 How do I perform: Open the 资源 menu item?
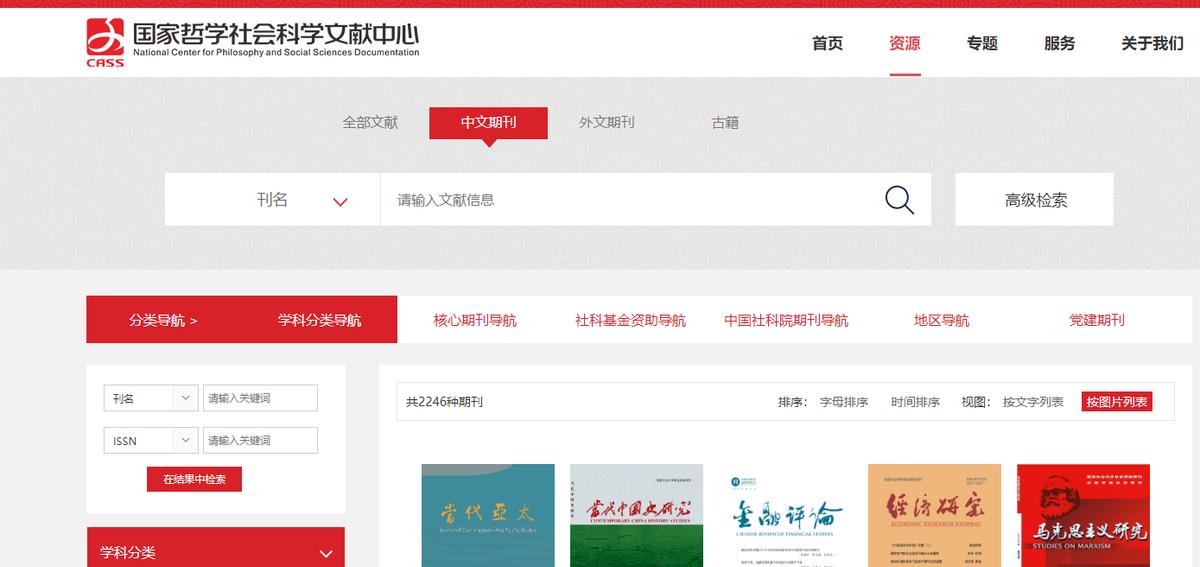coord(904,43)
